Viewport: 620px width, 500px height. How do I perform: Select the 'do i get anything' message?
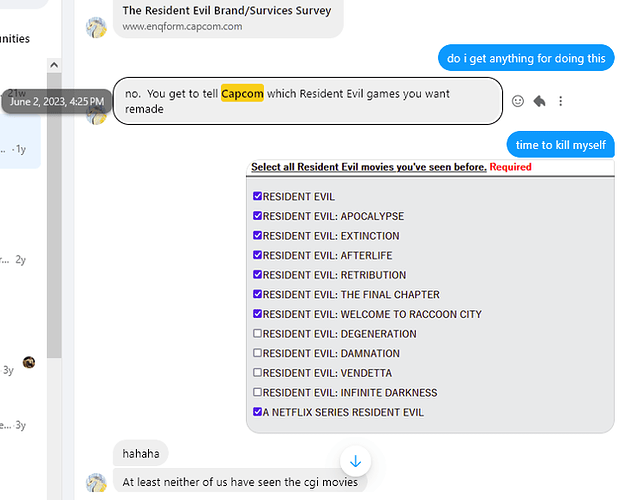[x=526, y=58]
